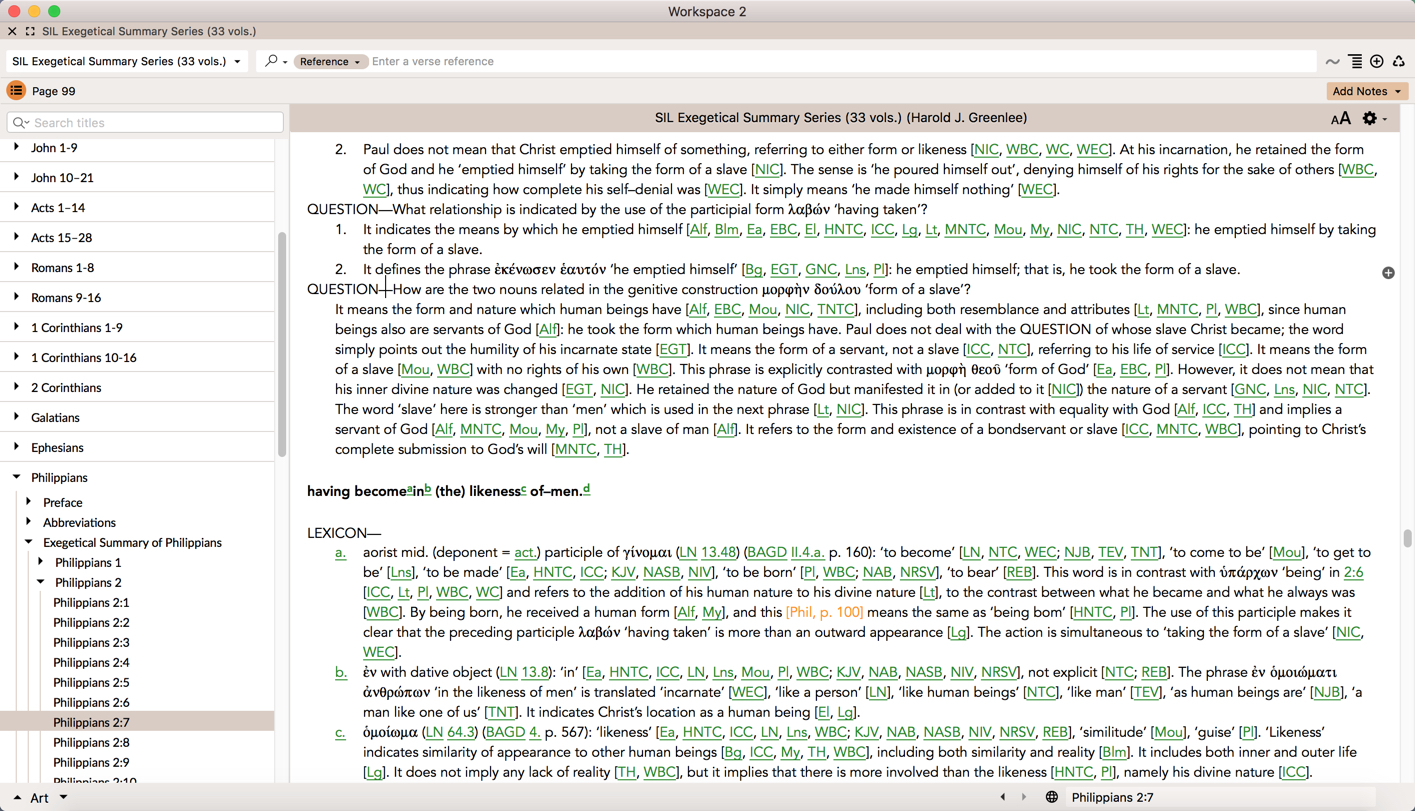Image resolution: width=1415 pixels, height=811 pixels.
Task: Go to previous history arrow
Action: pyautogui.click(x=1003, y=798)
